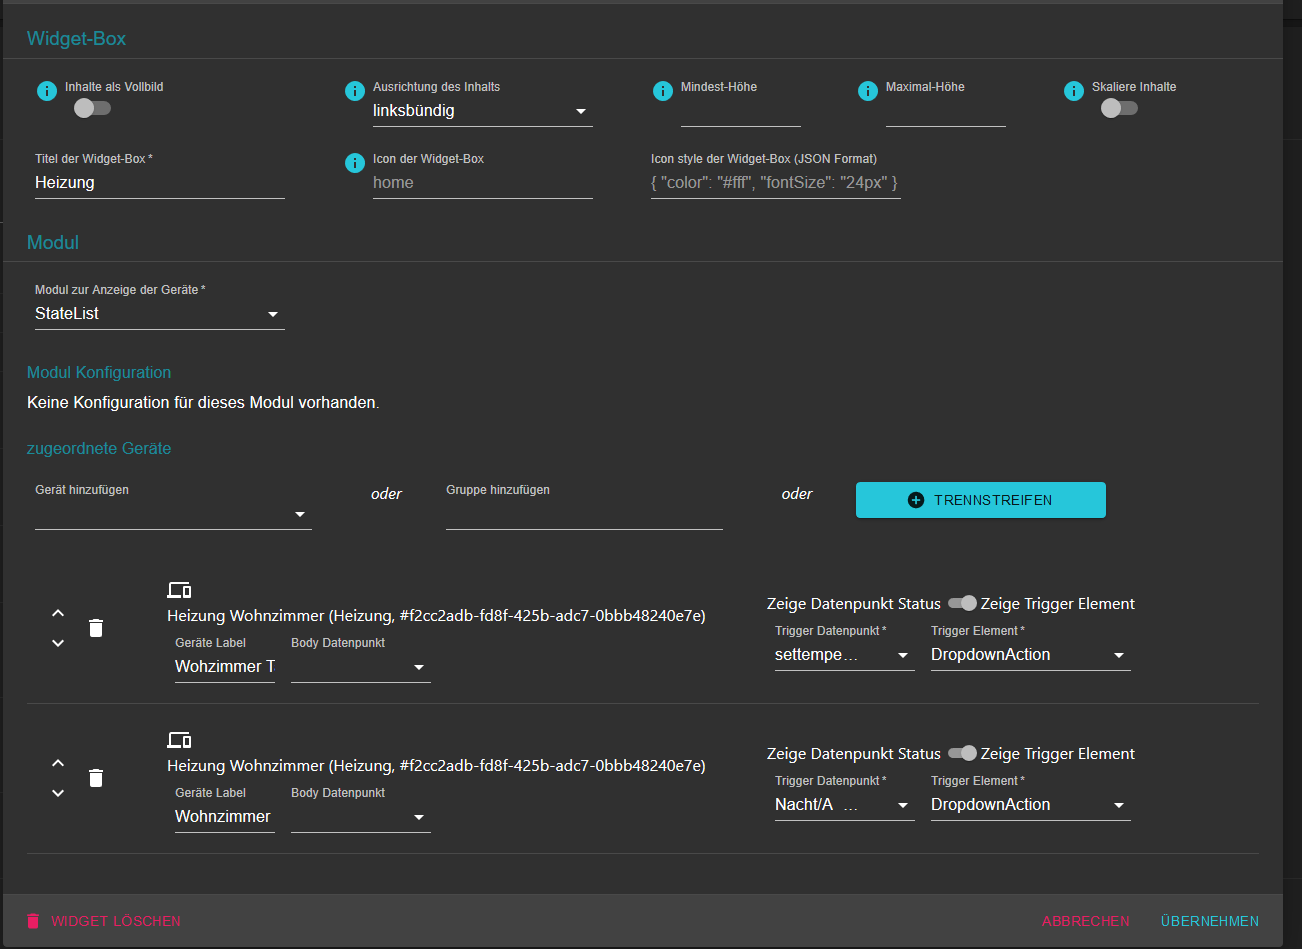Click info icon beside Skaliere Inhalte

click(1074, 91)
